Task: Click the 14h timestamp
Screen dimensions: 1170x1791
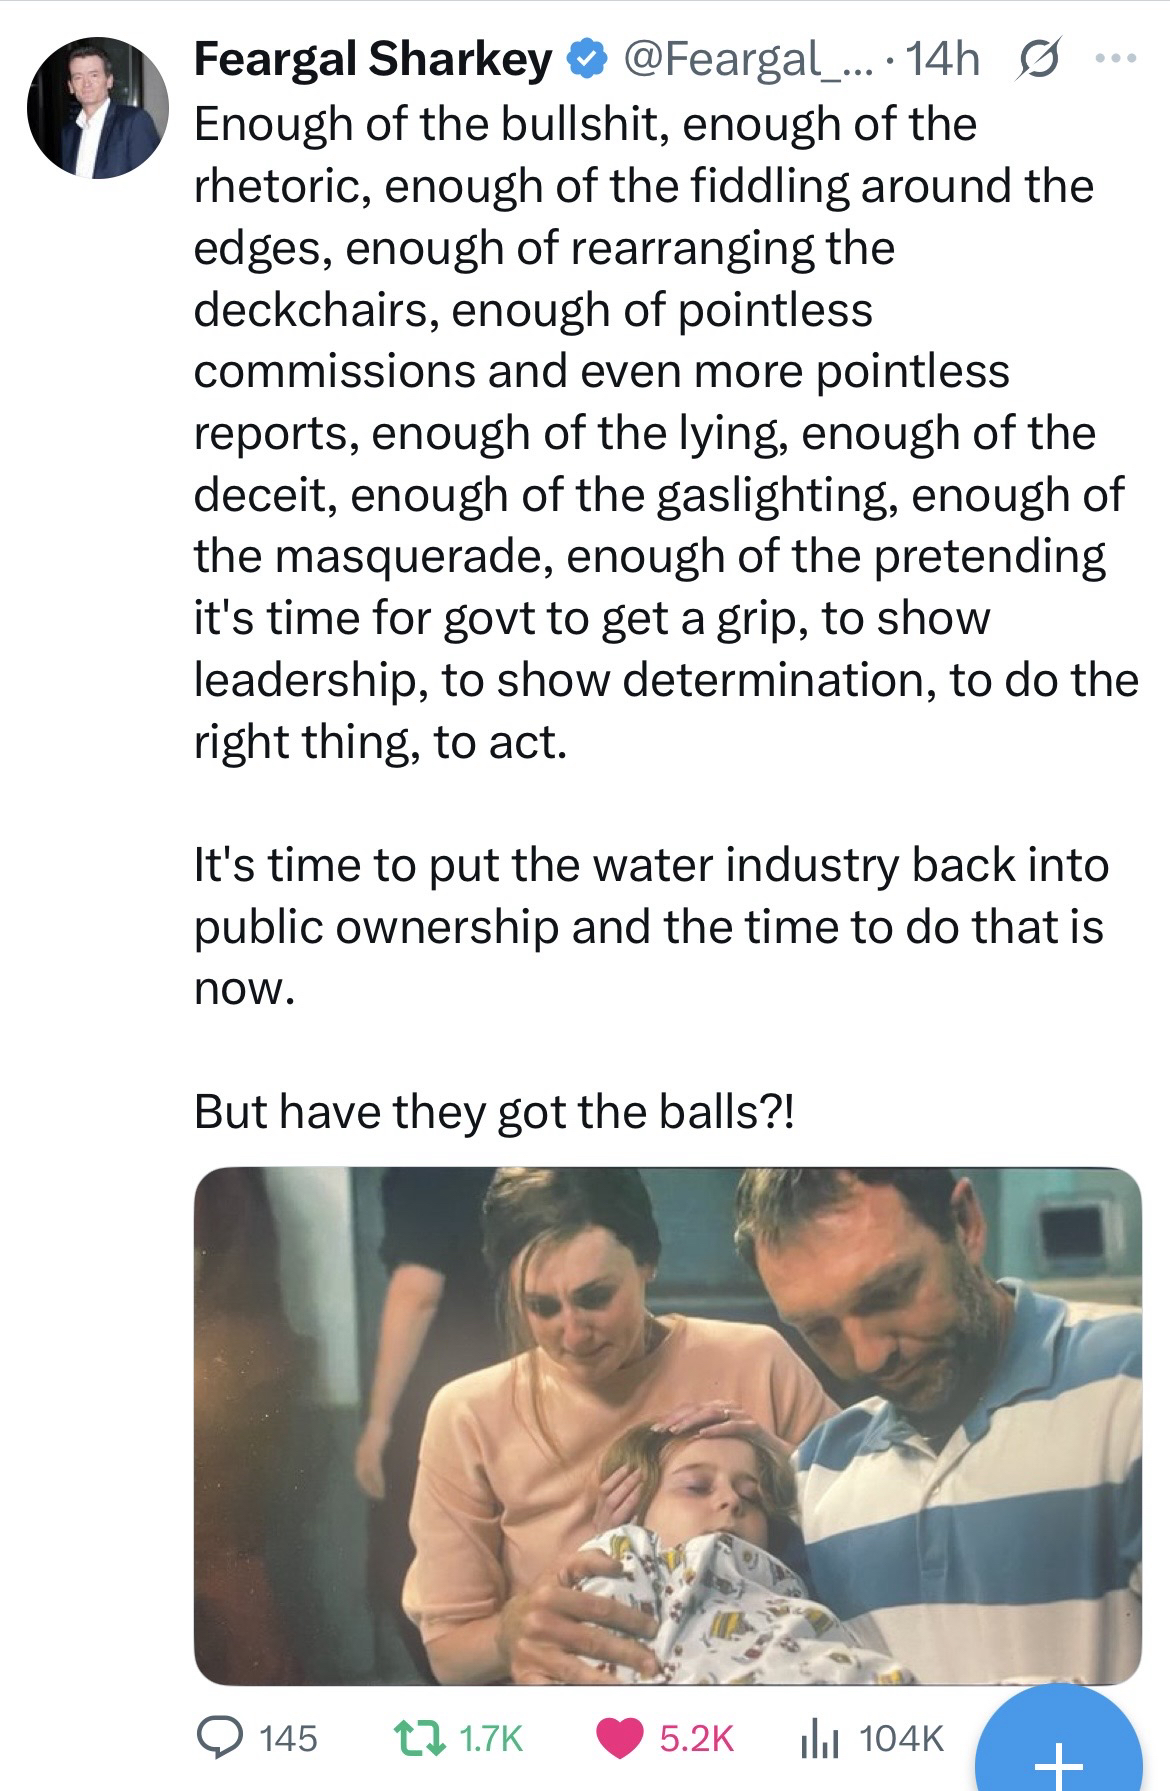Action: pyautogui.click(x=944, y=60)
